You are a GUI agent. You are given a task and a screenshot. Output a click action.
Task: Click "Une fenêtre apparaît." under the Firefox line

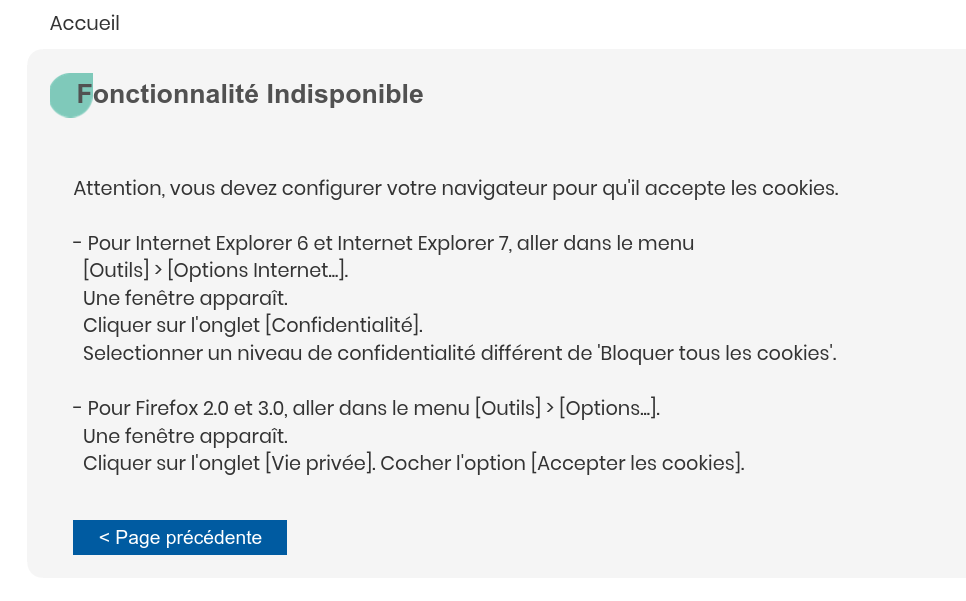click(x=185, y=436)
